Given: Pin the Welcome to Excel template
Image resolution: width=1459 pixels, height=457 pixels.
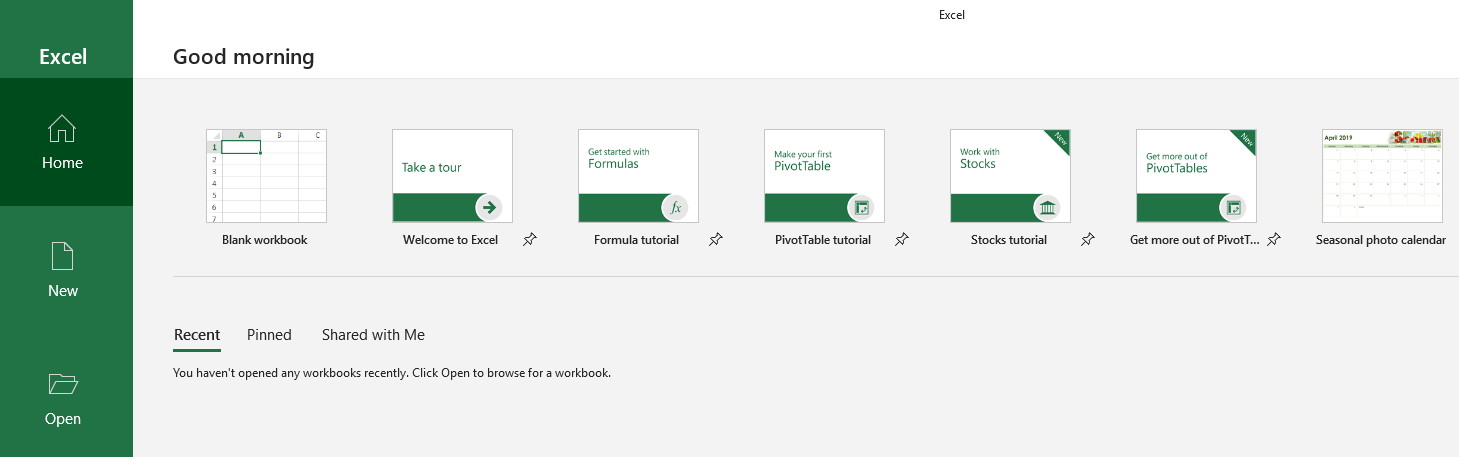Looking at the screenshot, I should (530, 240).
